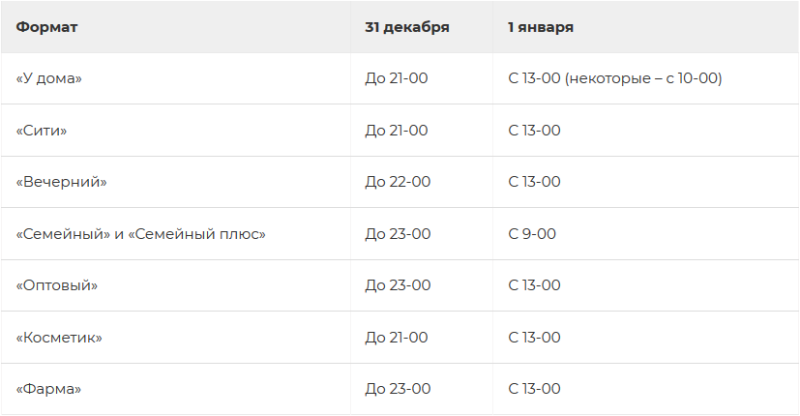Select the «Сити» row label
The image size is (800, 416).
[41, 131]
